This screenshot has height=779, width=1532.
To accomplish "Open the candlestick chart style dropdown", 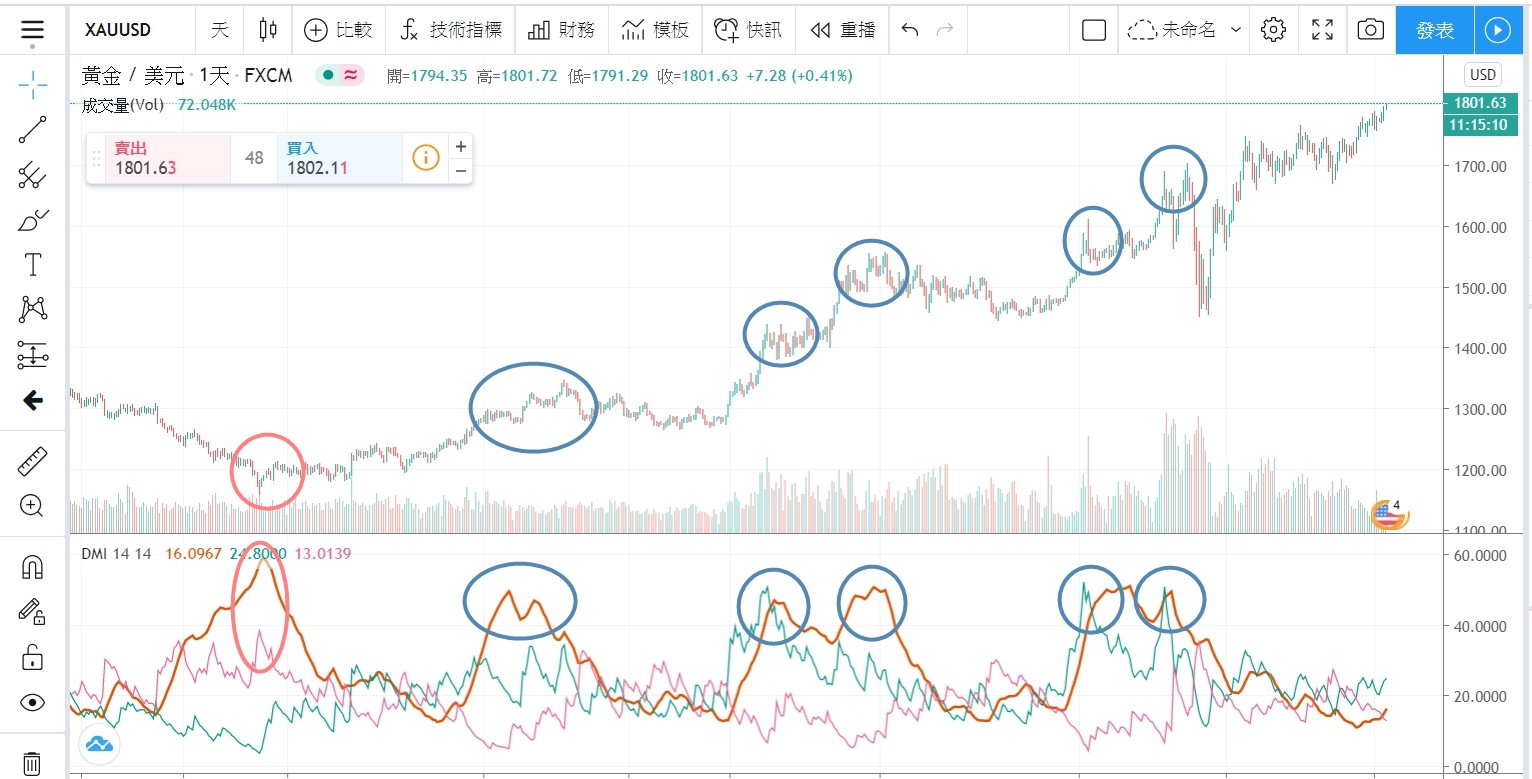I will click(268, 30).
